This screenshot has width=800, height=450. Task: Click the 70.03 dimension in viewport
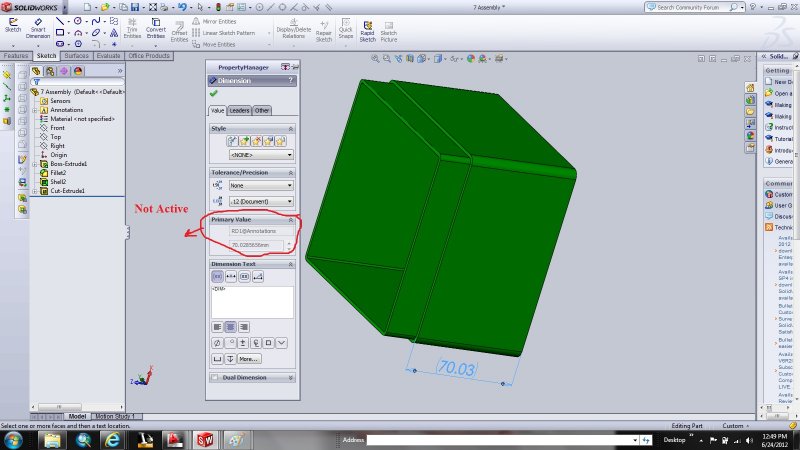coord(457,368)
